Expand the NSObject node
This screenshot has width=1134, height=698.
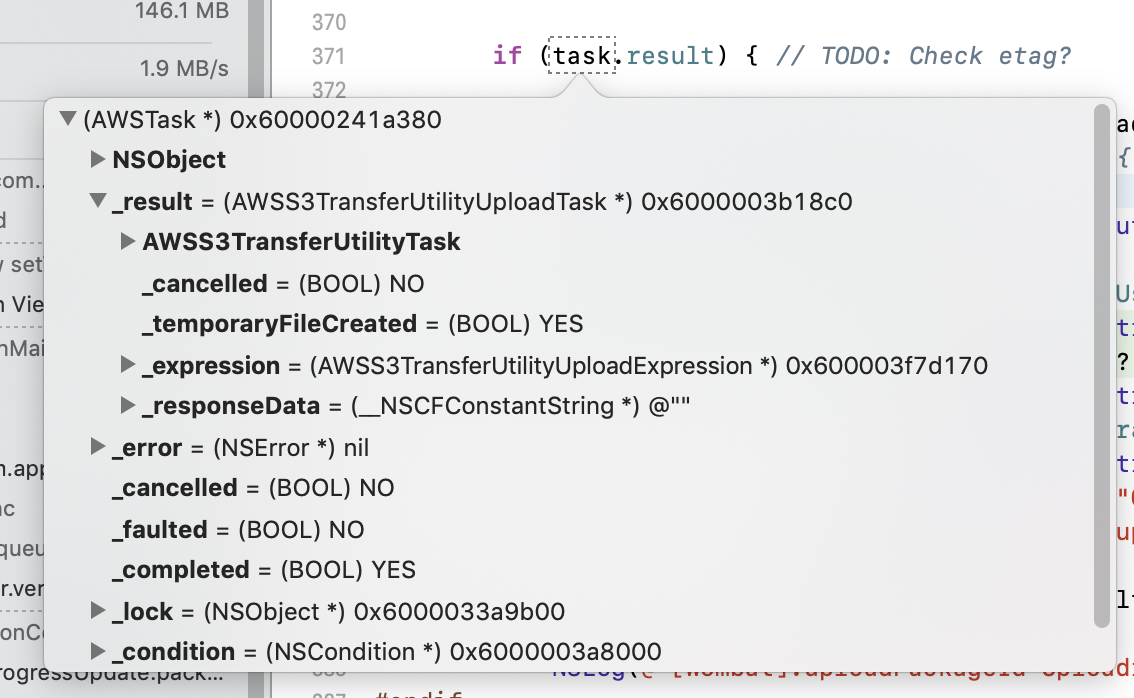coord(97,159)
